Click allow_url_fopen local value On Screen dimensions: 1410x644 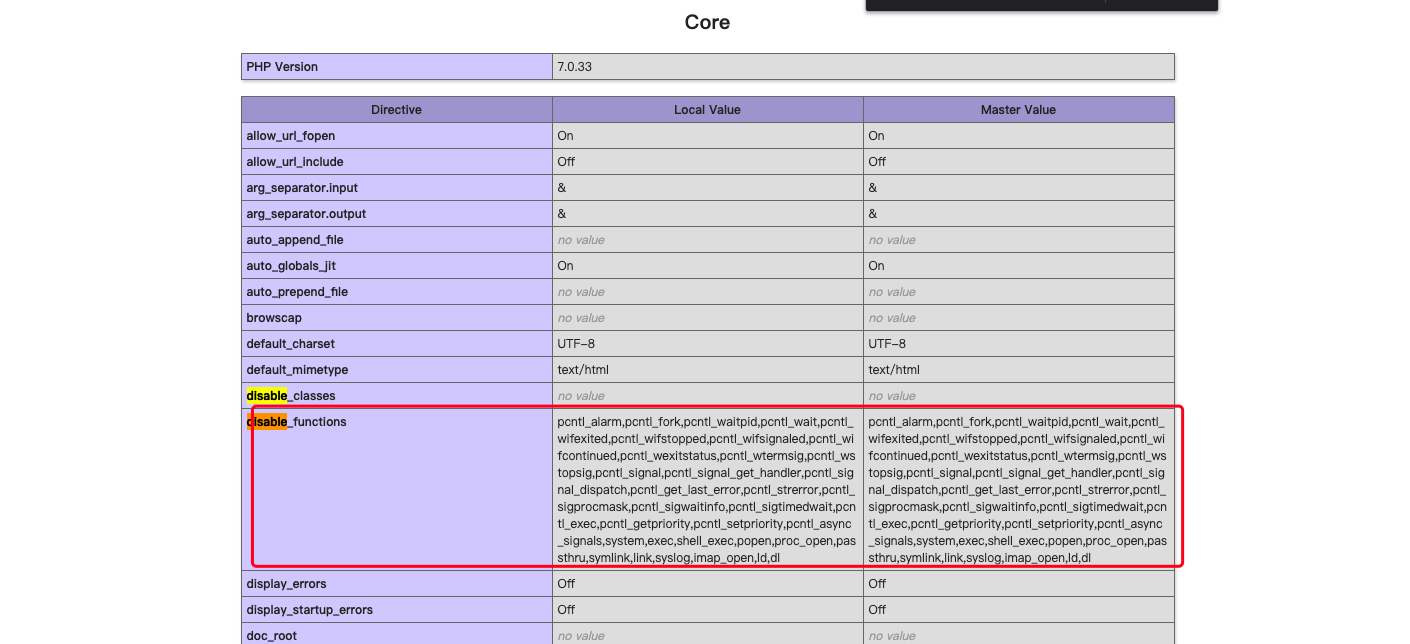click(566, 136)
